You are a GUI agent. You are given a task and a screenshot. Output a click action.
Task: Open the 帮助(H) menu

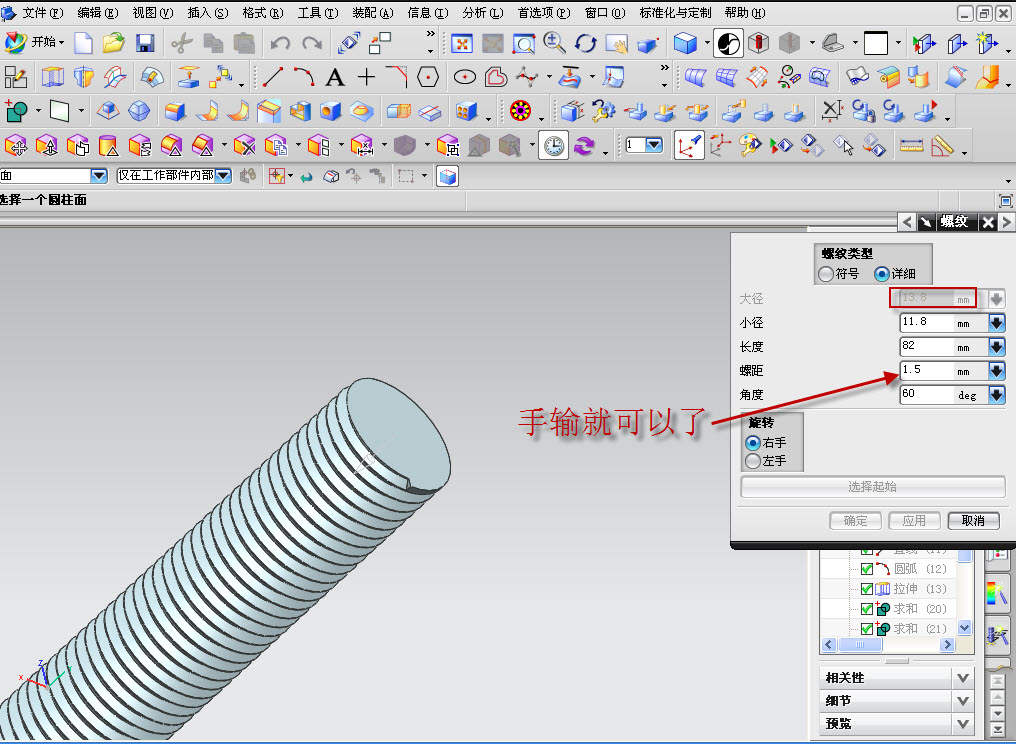pyautogui.click(x=745, y=13)
